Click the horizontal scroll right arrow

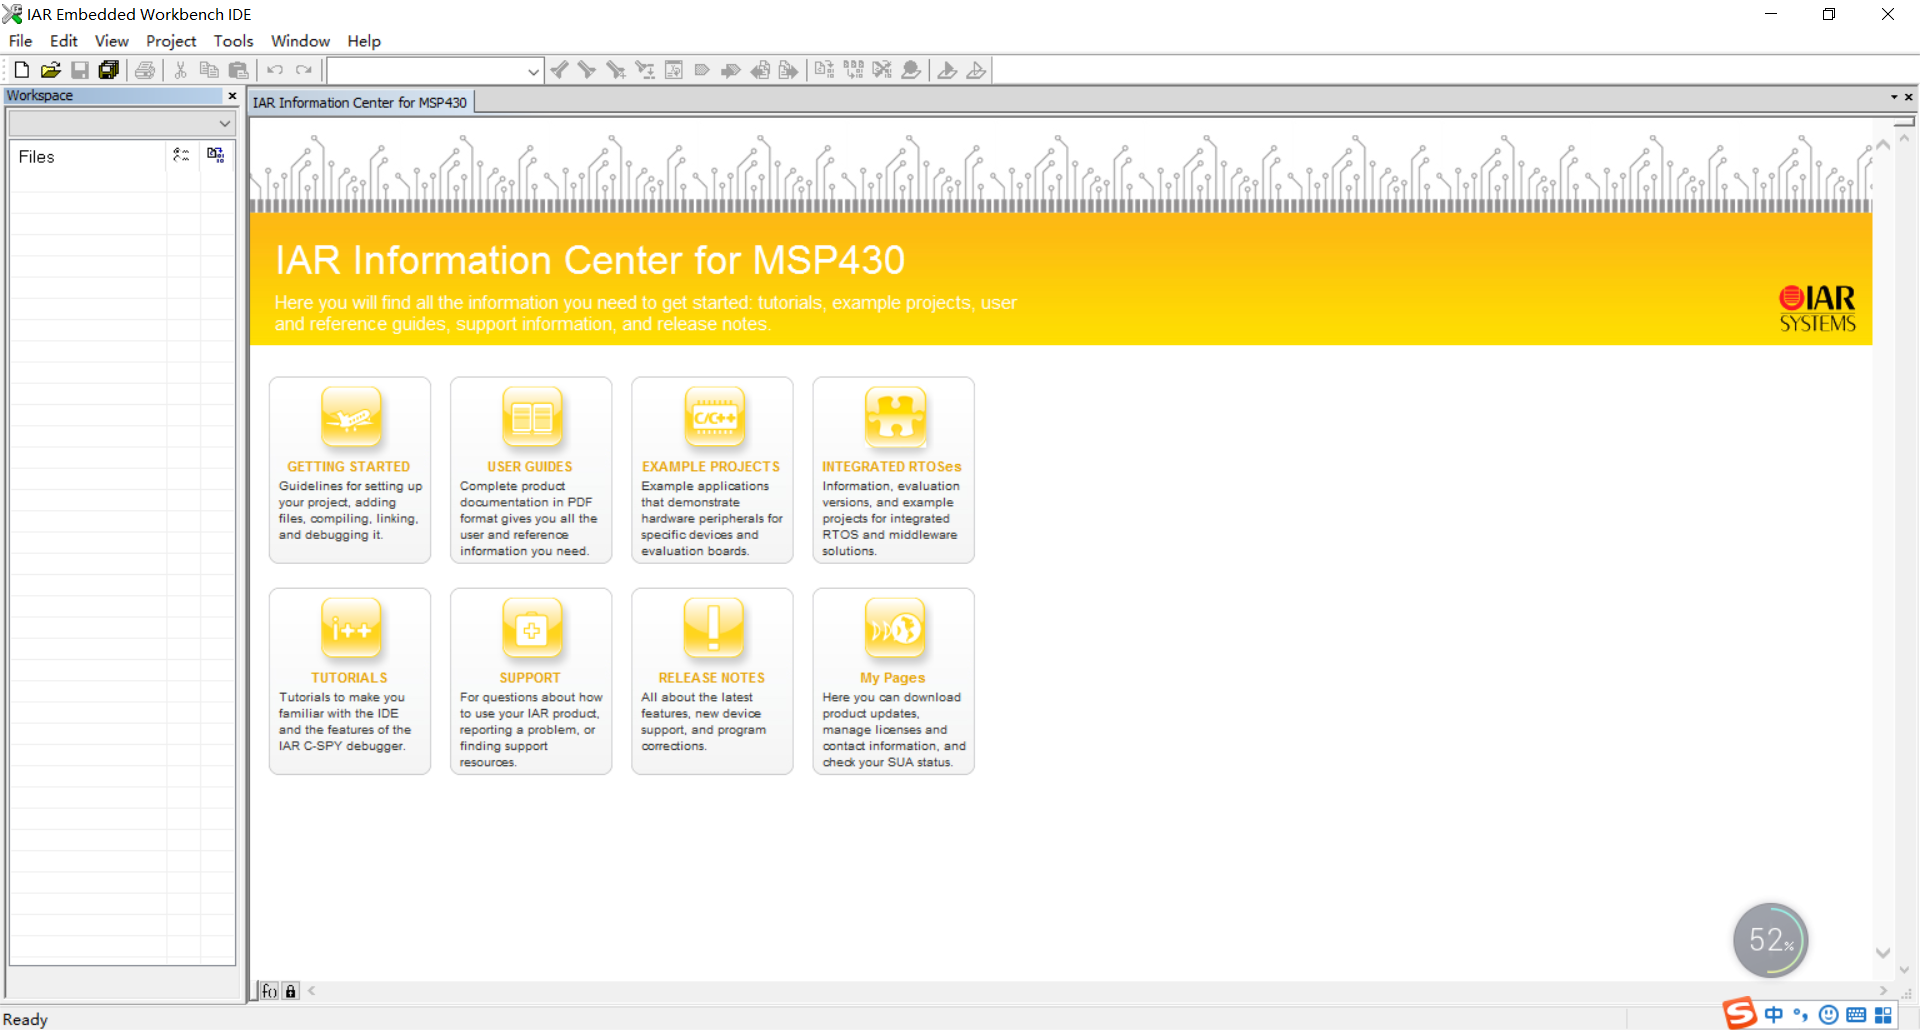(x=1884, y=991)
